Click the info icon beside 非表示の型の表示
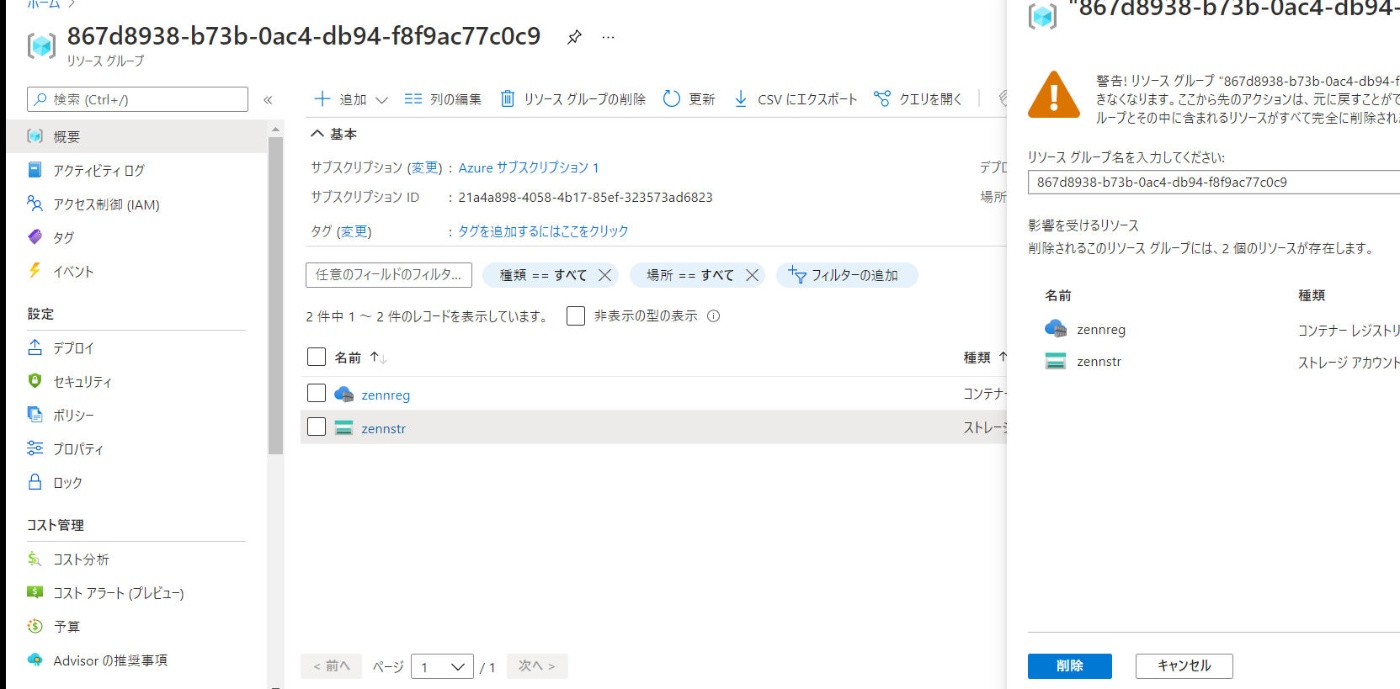 click(x=714, y=316)
